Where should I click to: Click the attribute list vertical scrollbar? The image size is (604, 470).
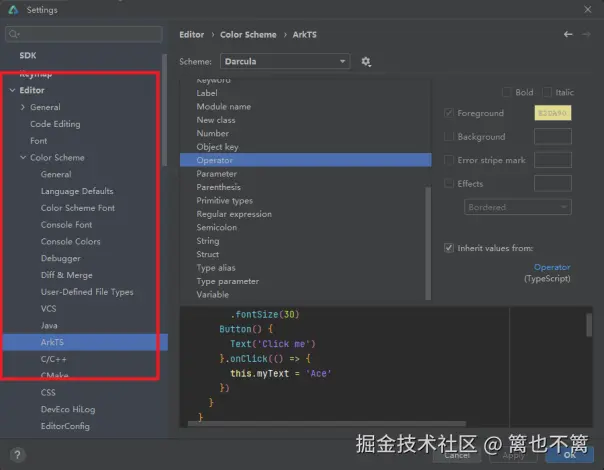428,243
